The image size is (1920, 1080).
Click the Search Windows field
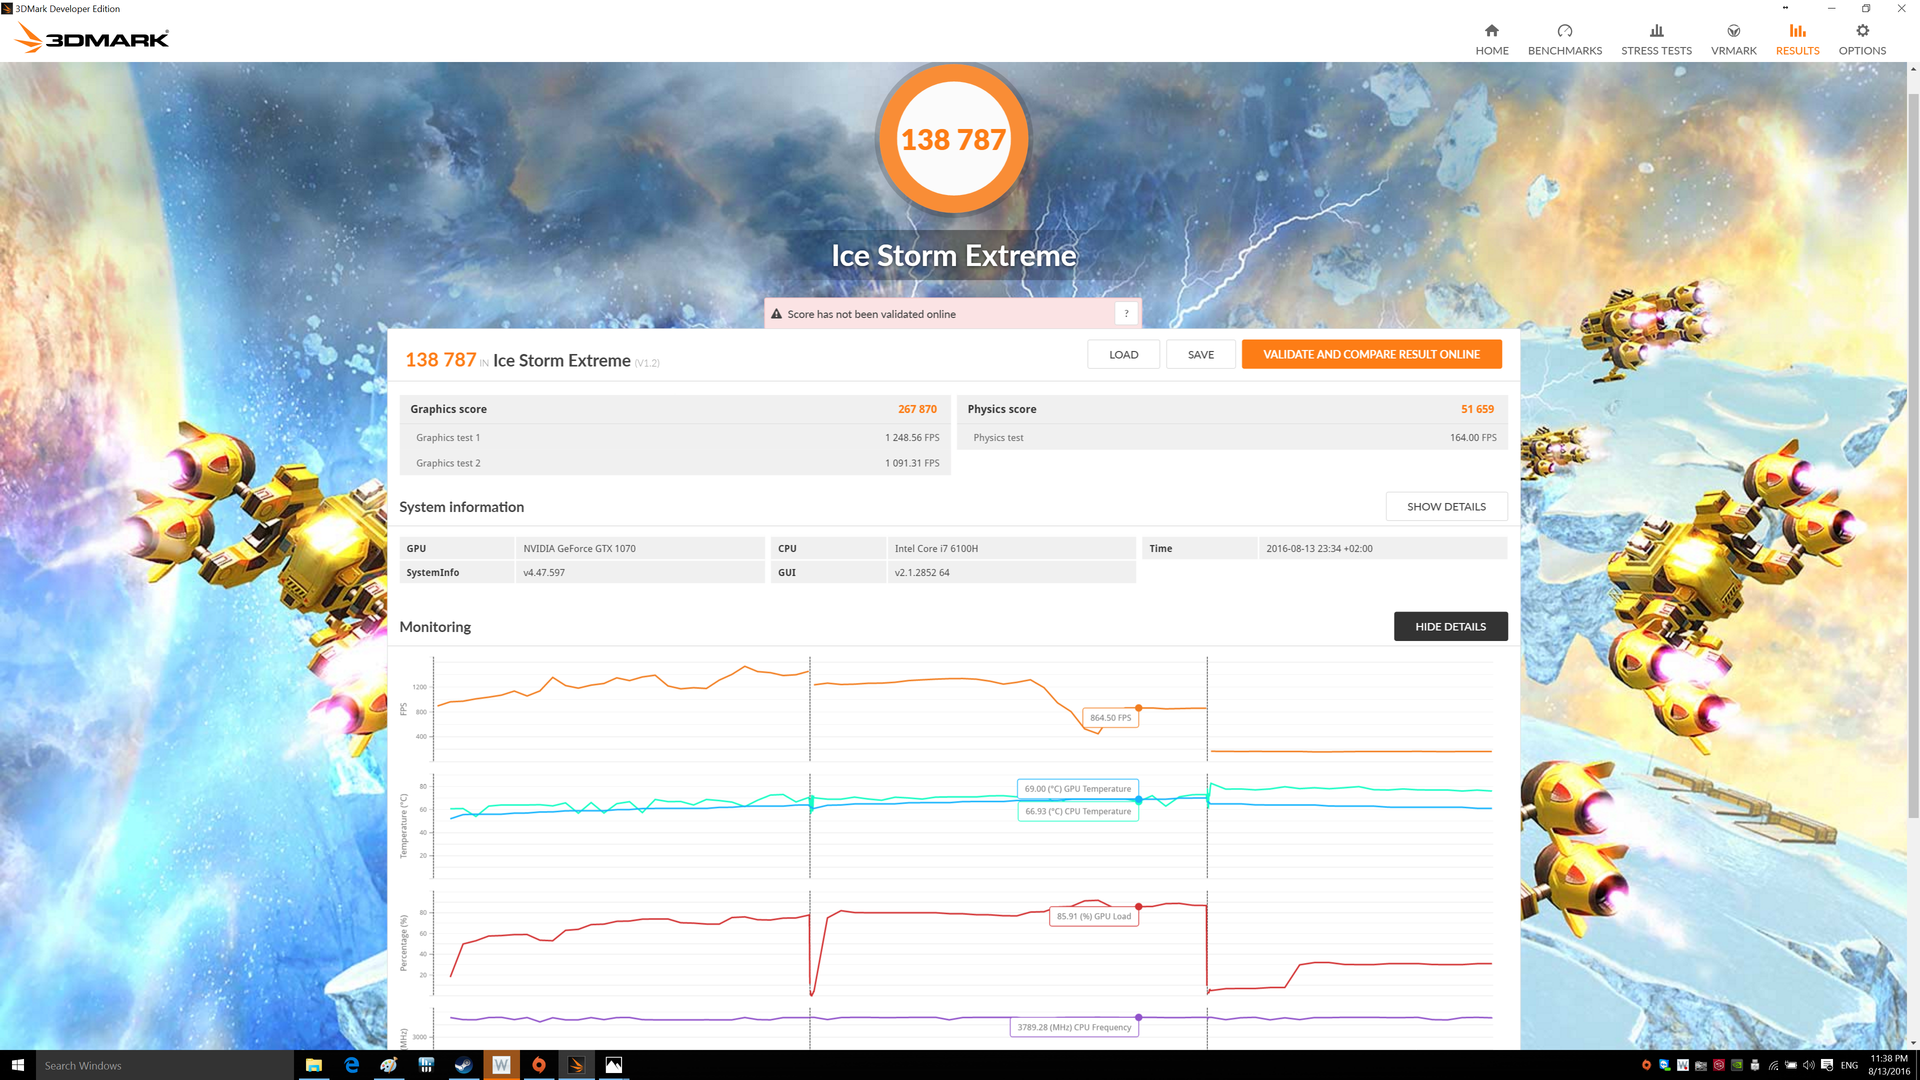[165, 1066]
